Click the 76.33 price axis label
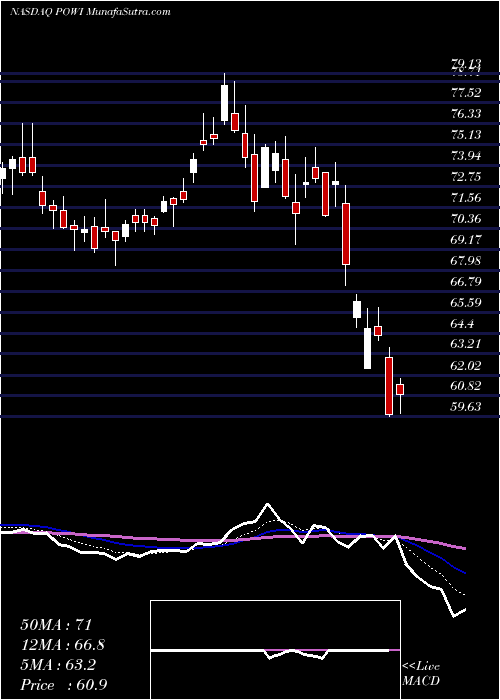 pos(466,114)
